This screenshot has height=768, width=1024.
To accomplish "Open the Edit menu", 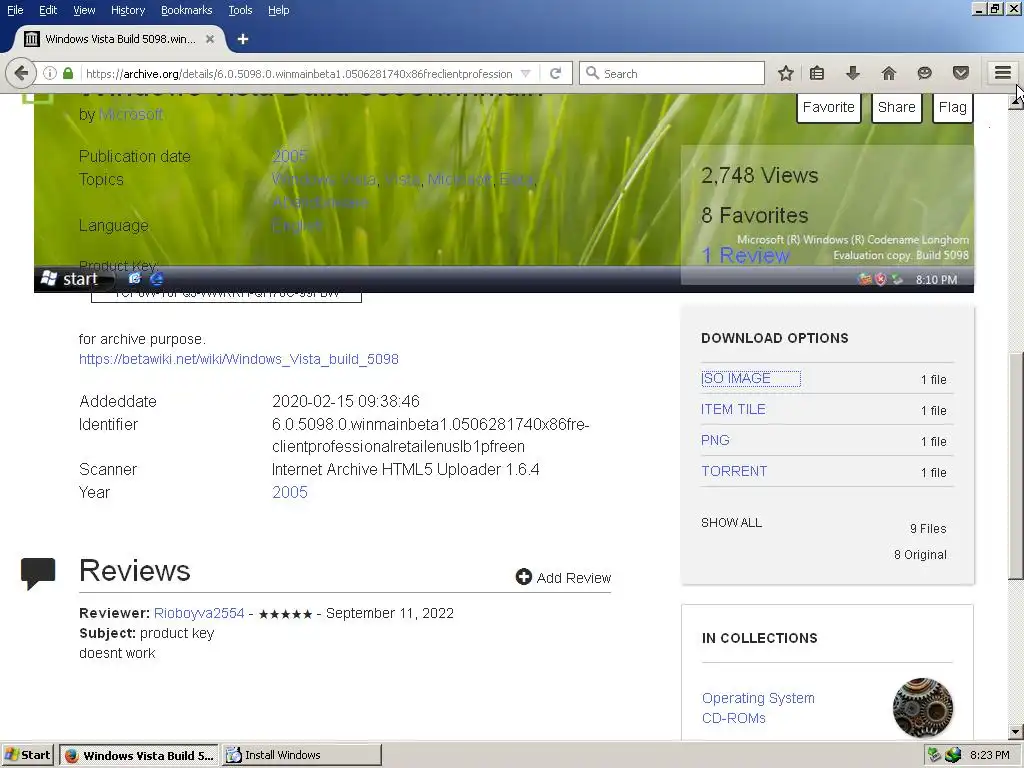I will (x=48, y=10).
